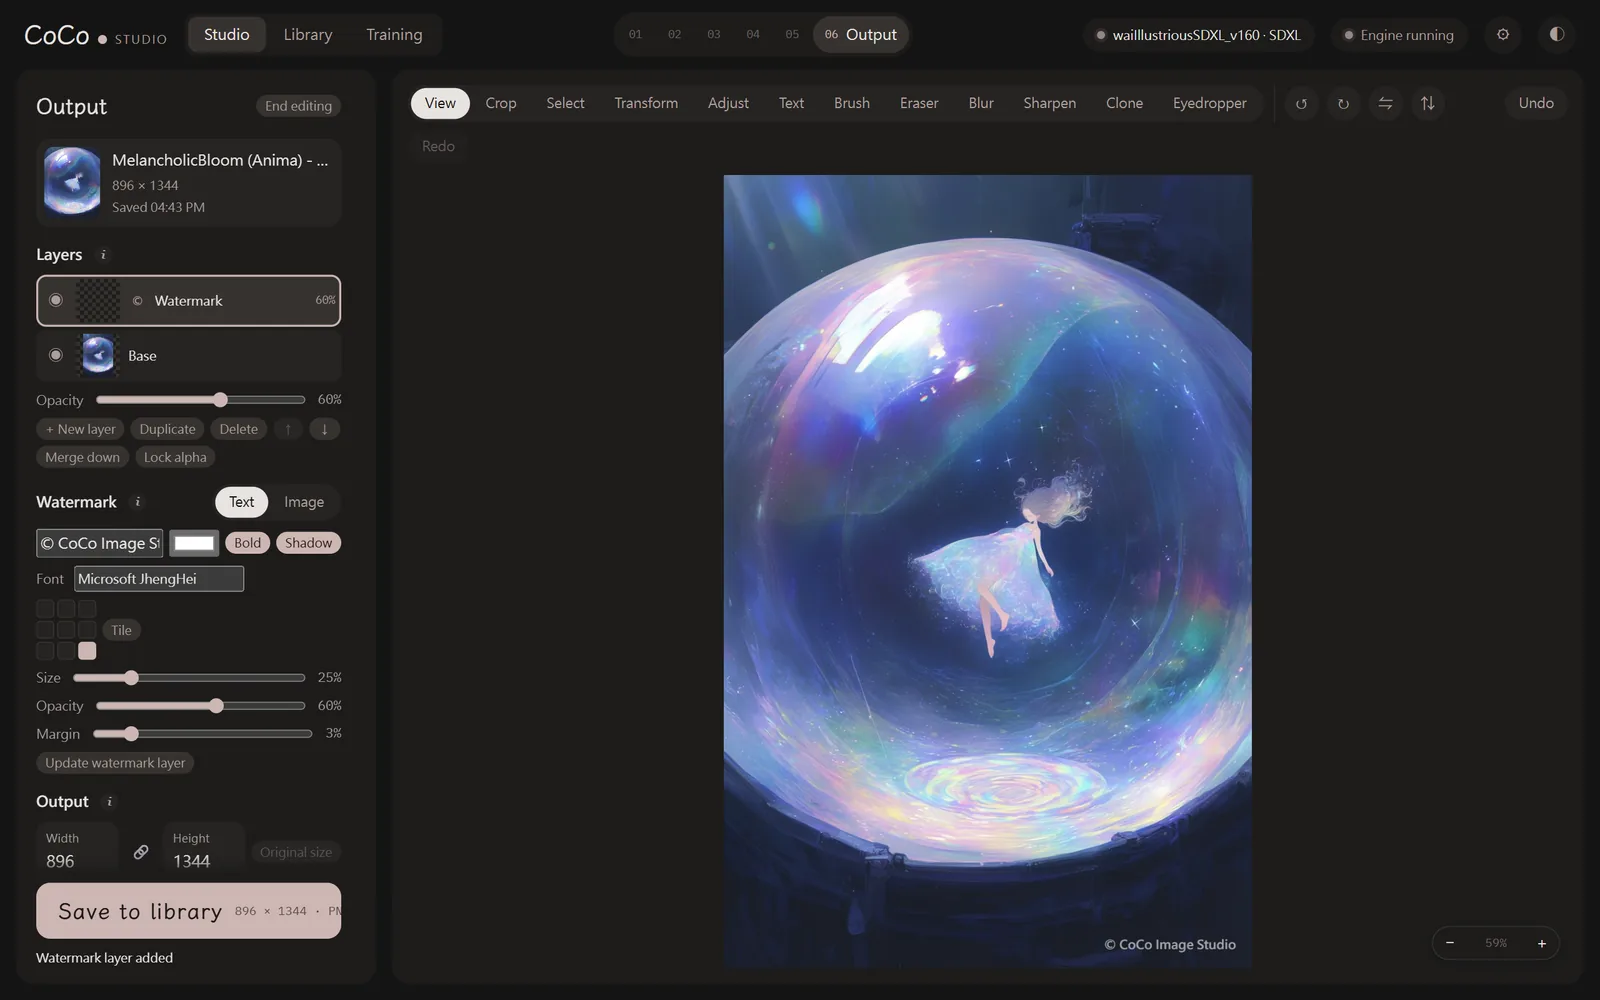Open the Font dropdown, Microsoft JhengHei
1600x1000 pixels.
click(159, 579)
